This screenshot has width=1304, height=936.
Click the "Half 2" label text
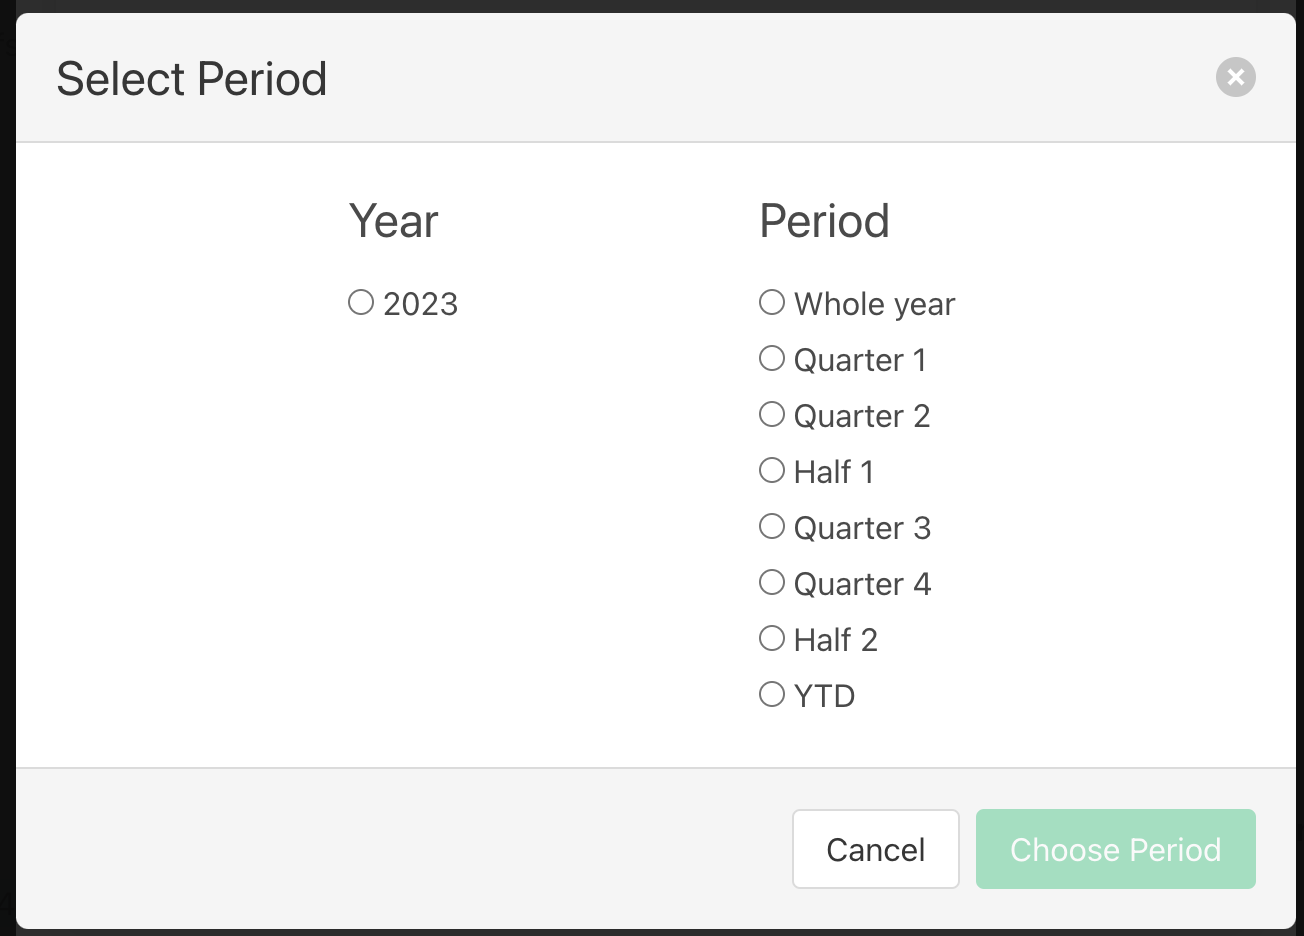pyautogui.click(x=835, y=640)
